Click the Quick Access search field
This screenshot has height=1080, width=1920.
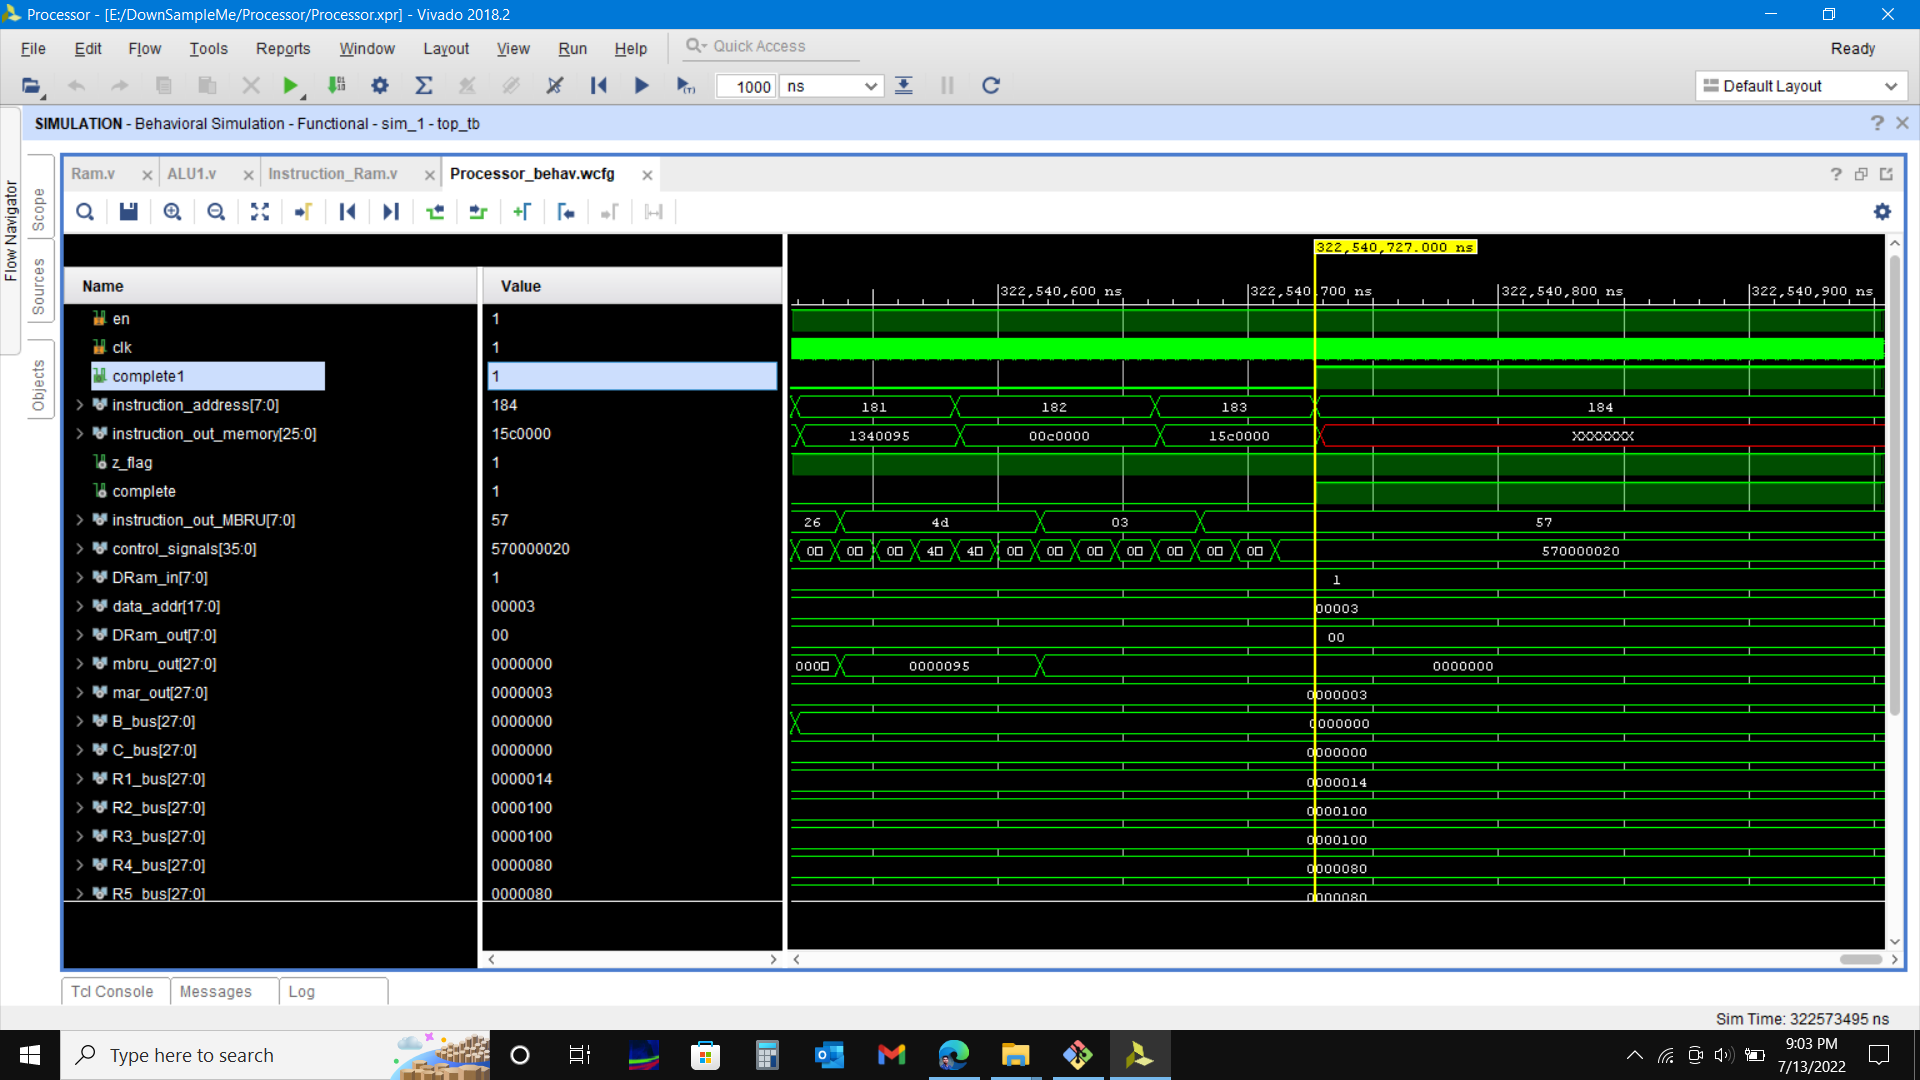[x=771, y=46]
